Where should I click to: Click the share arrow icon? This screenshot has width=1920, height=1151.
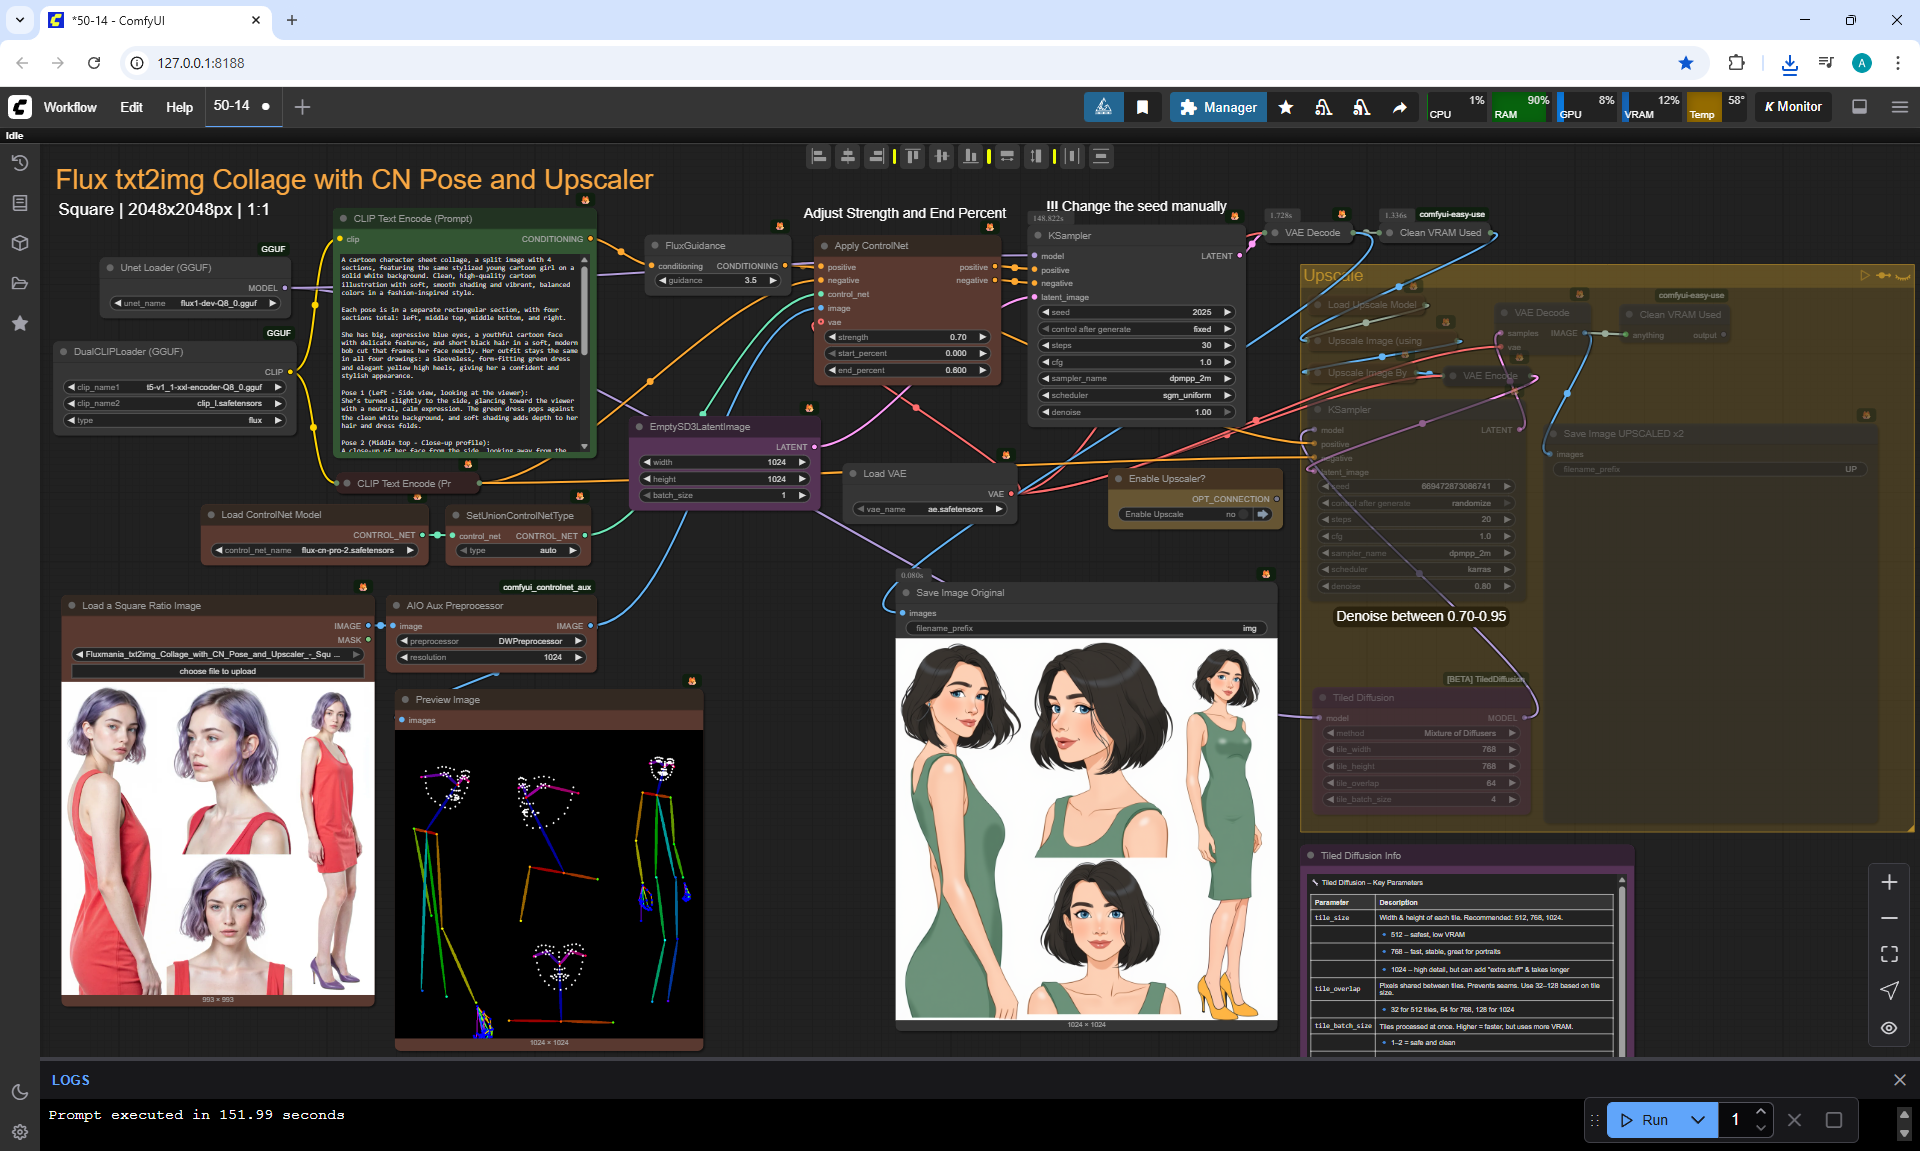(x=1400, y=107)
